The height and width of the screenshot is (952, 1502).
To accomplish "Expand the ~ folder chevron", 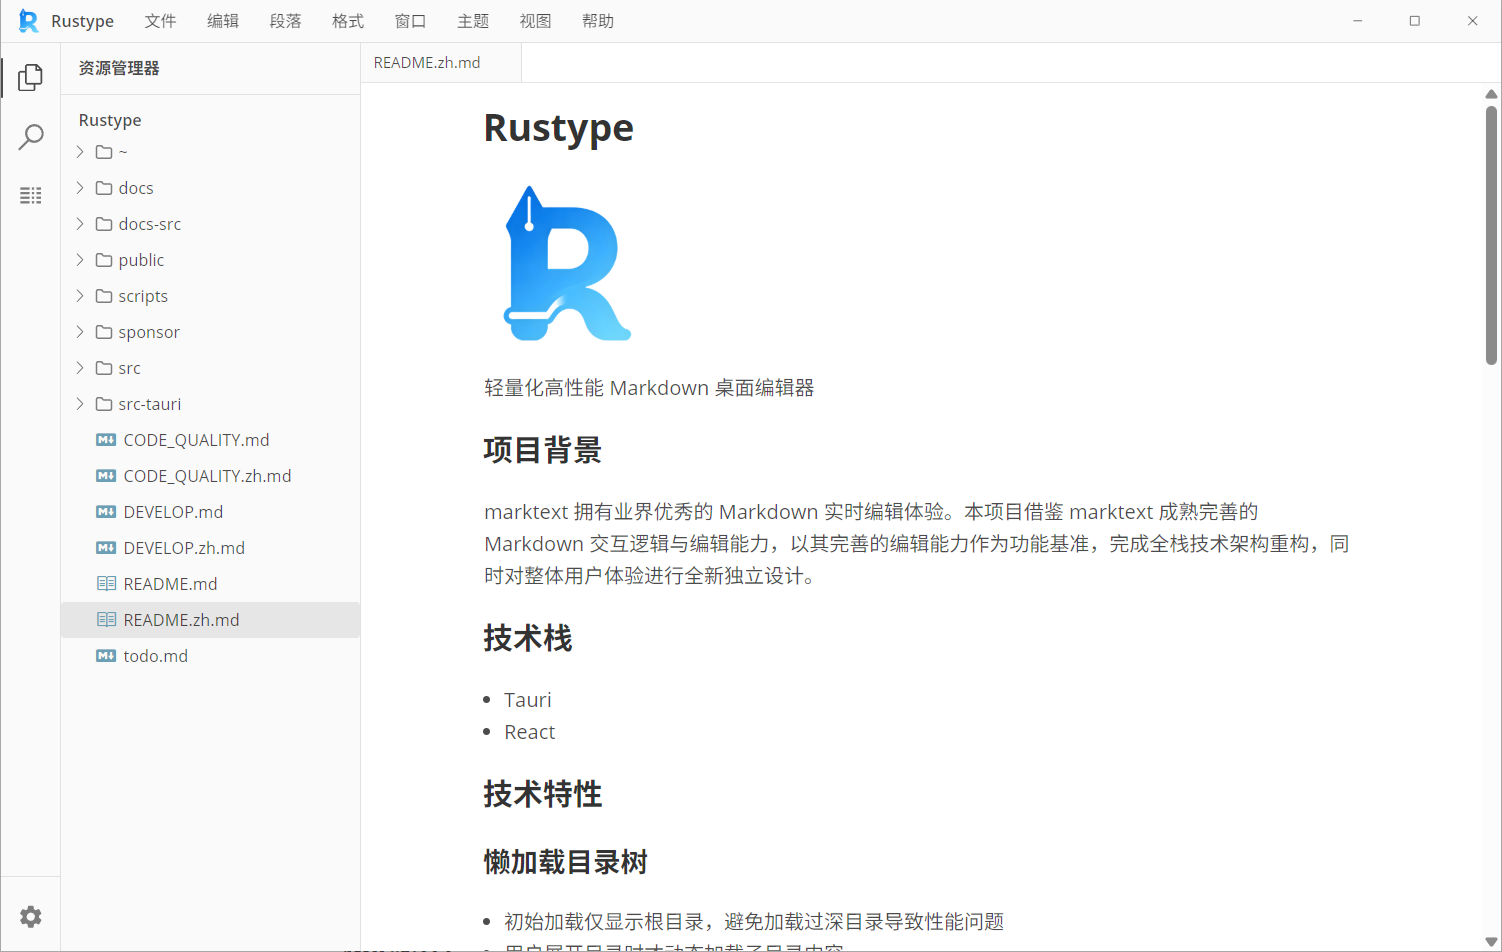I will 80,152.
